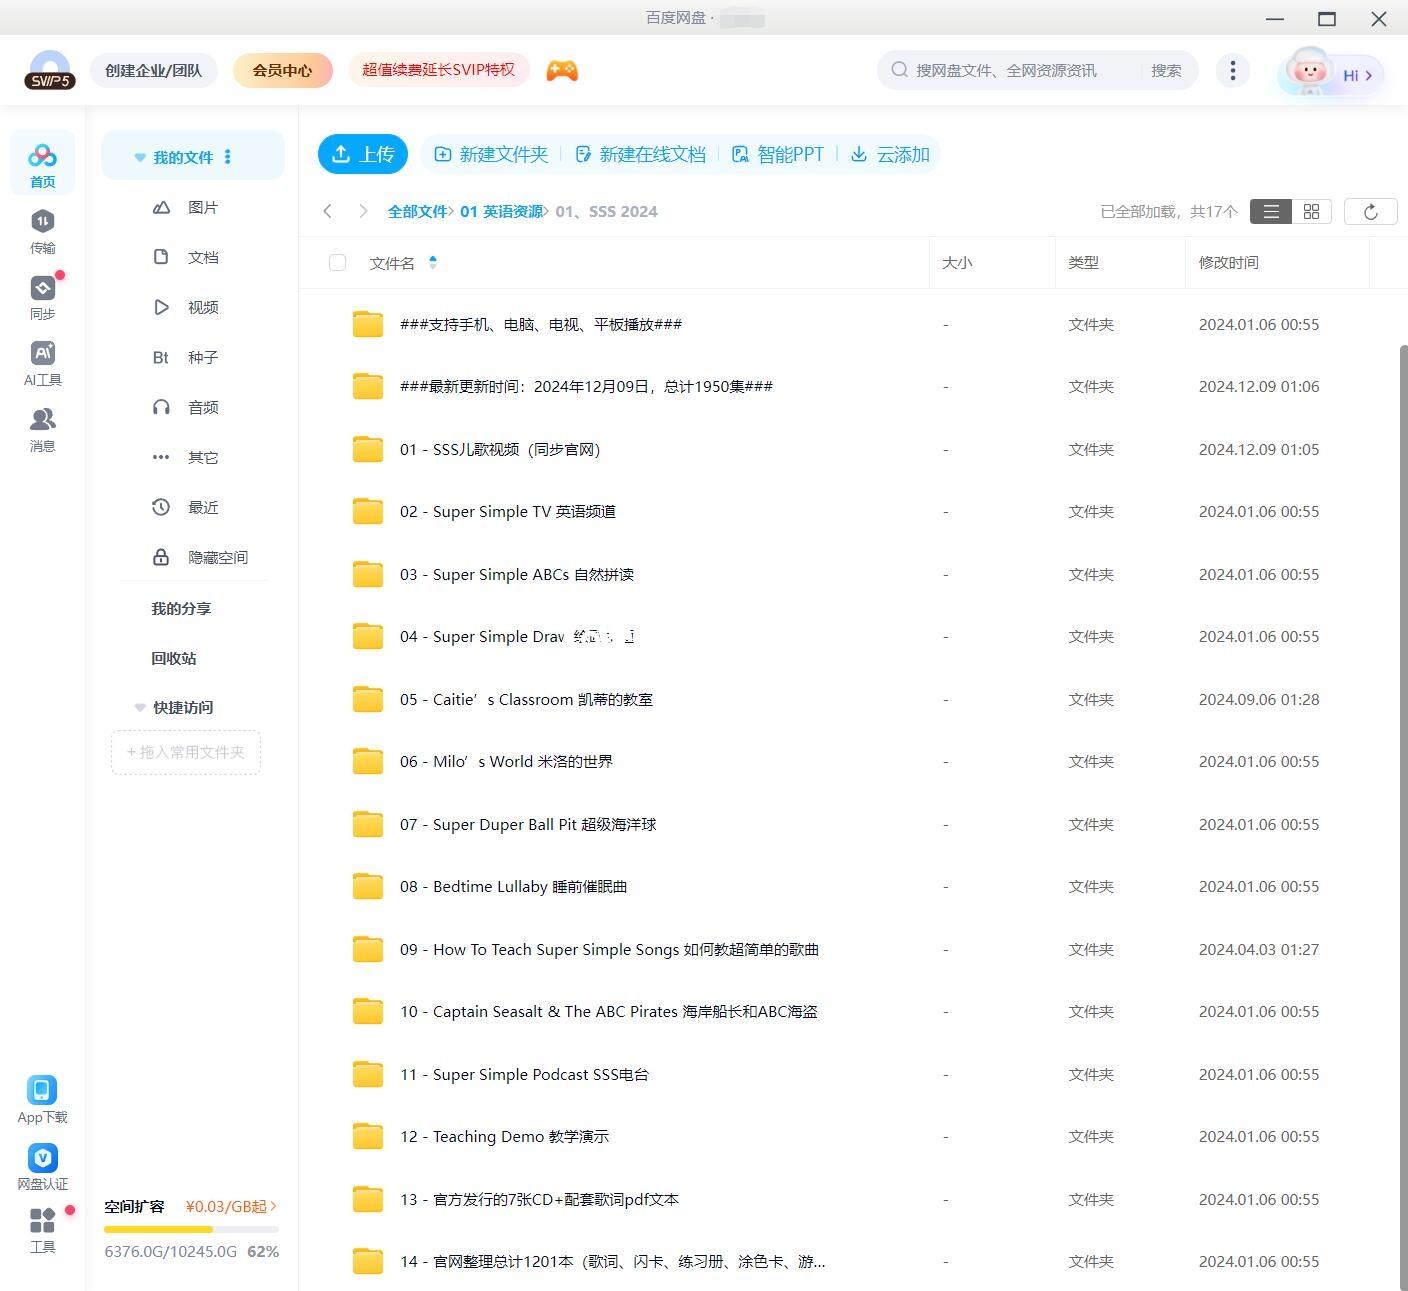Open 回收站 recycle bin in sidebar

(174, 659)
